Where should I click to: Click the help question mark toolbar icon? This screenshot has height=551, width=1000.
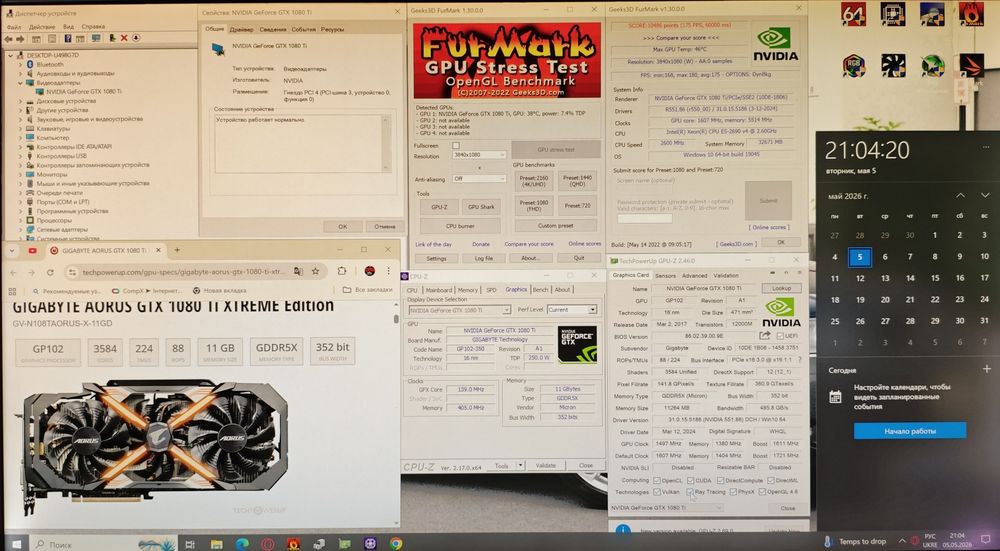pos(68,38)
